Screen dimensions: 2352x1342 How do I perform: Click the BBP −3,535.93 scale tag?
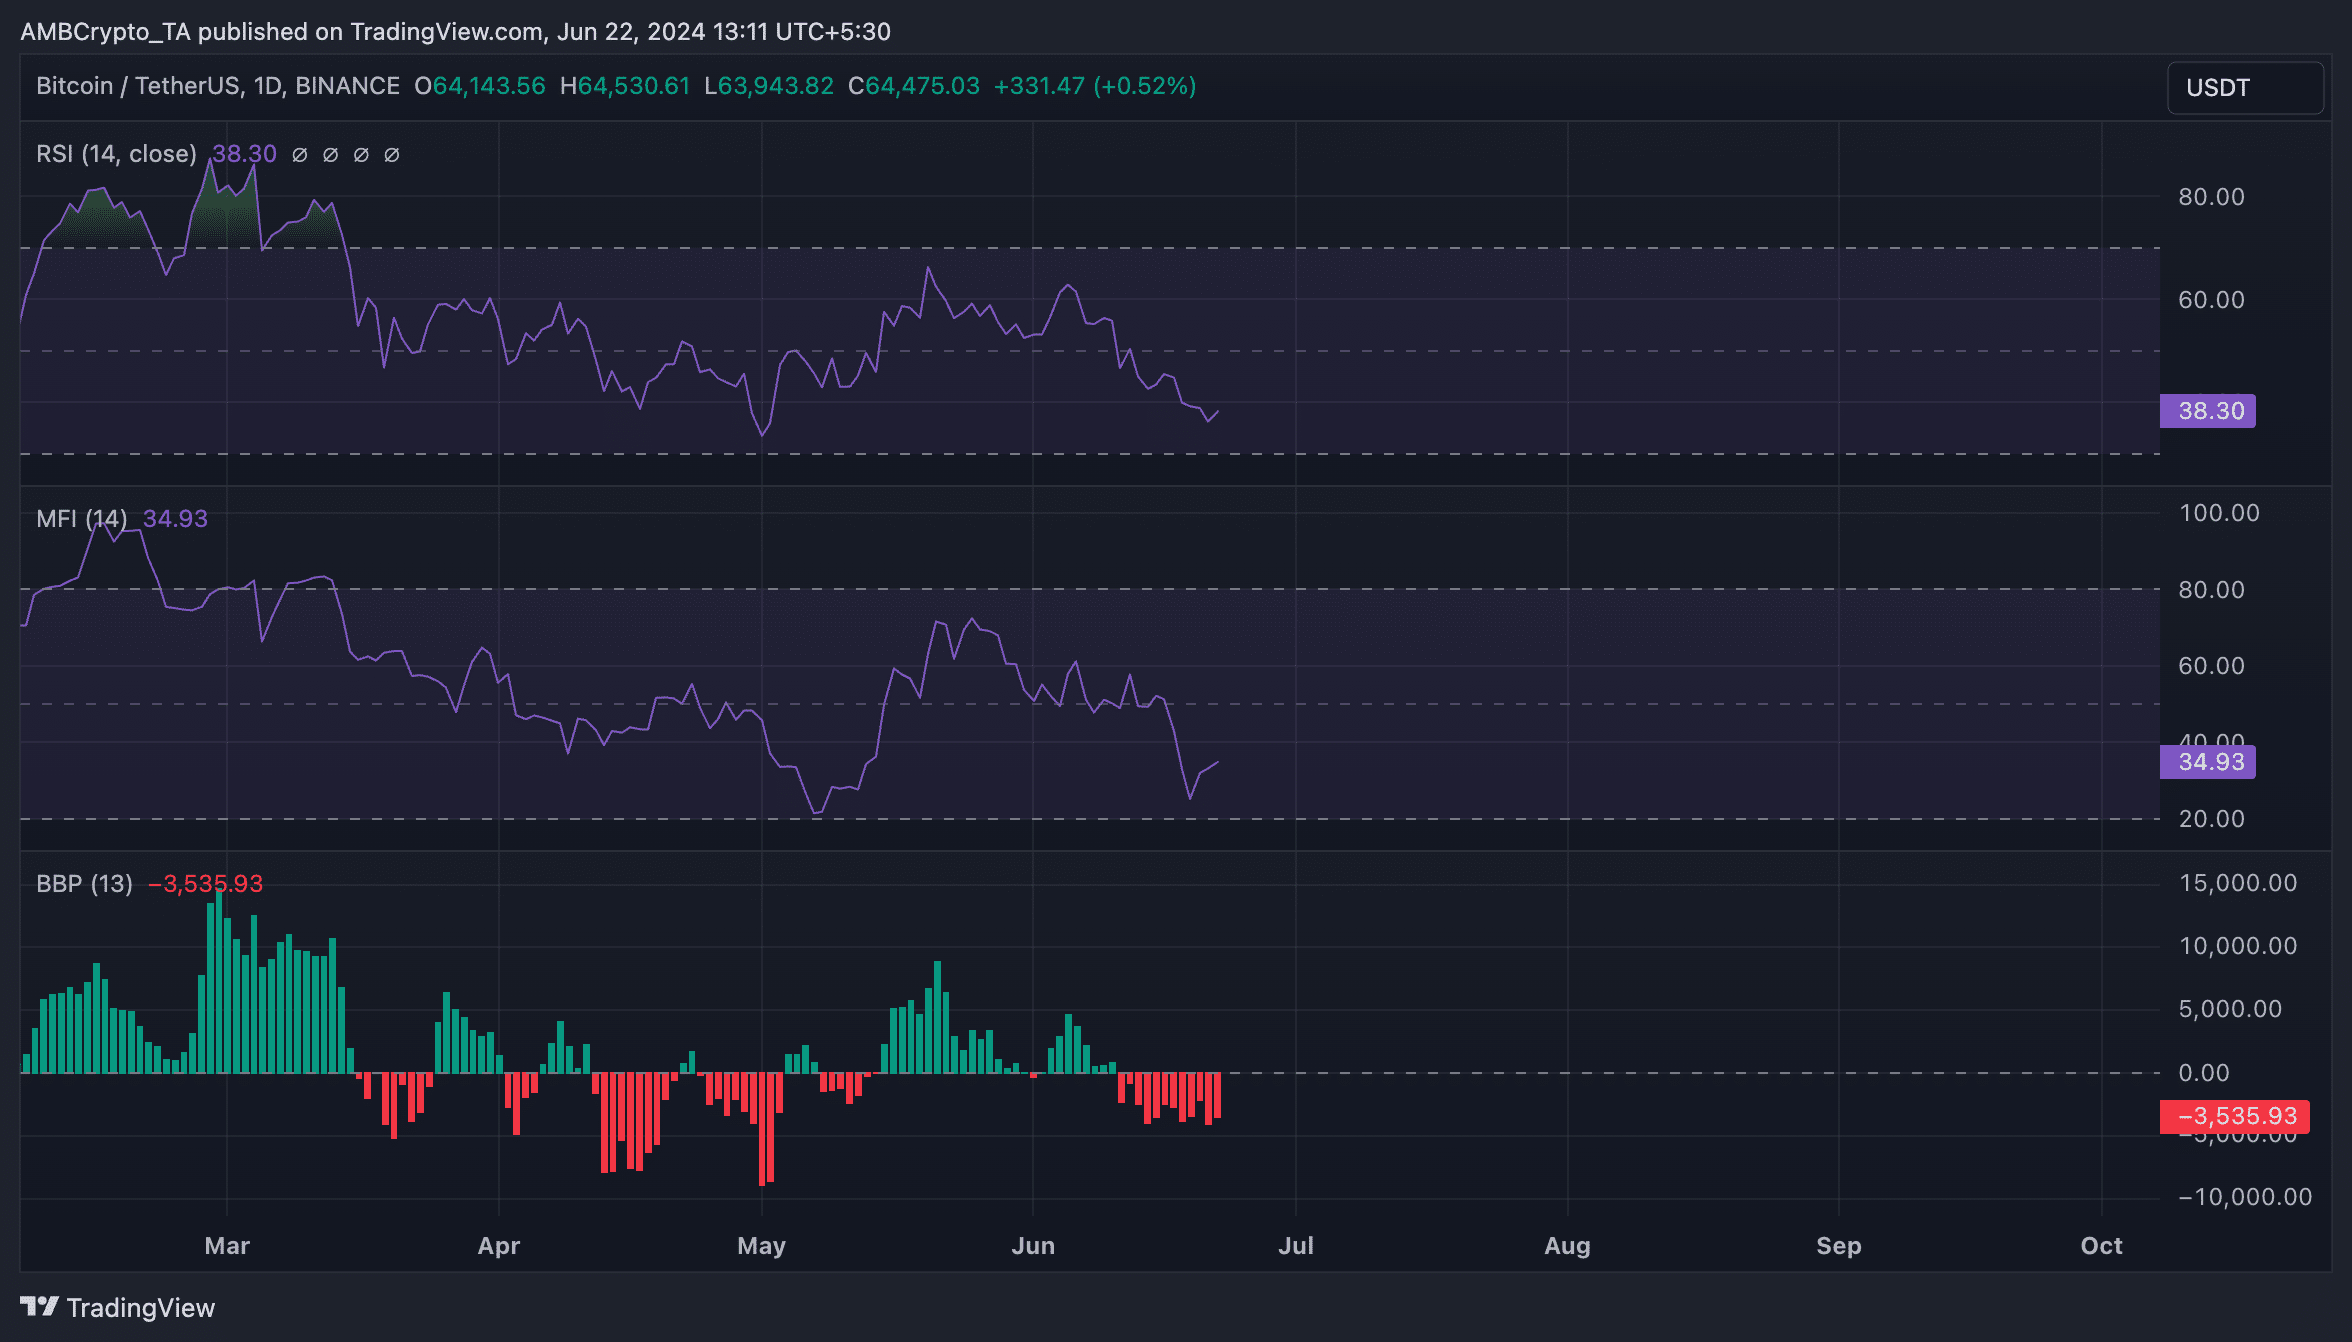pos(2235,1116)
